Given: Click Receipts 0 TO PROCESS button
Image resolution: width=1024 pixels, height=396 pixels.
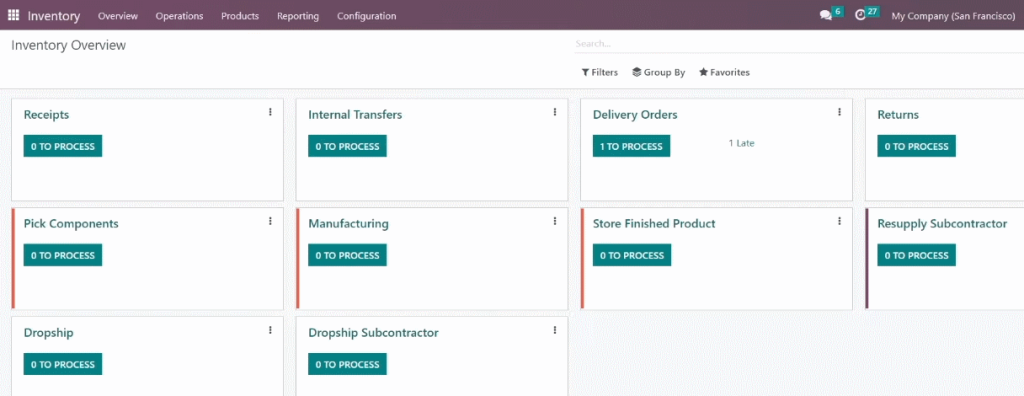Looking at the screenshot, I should 63,146.
